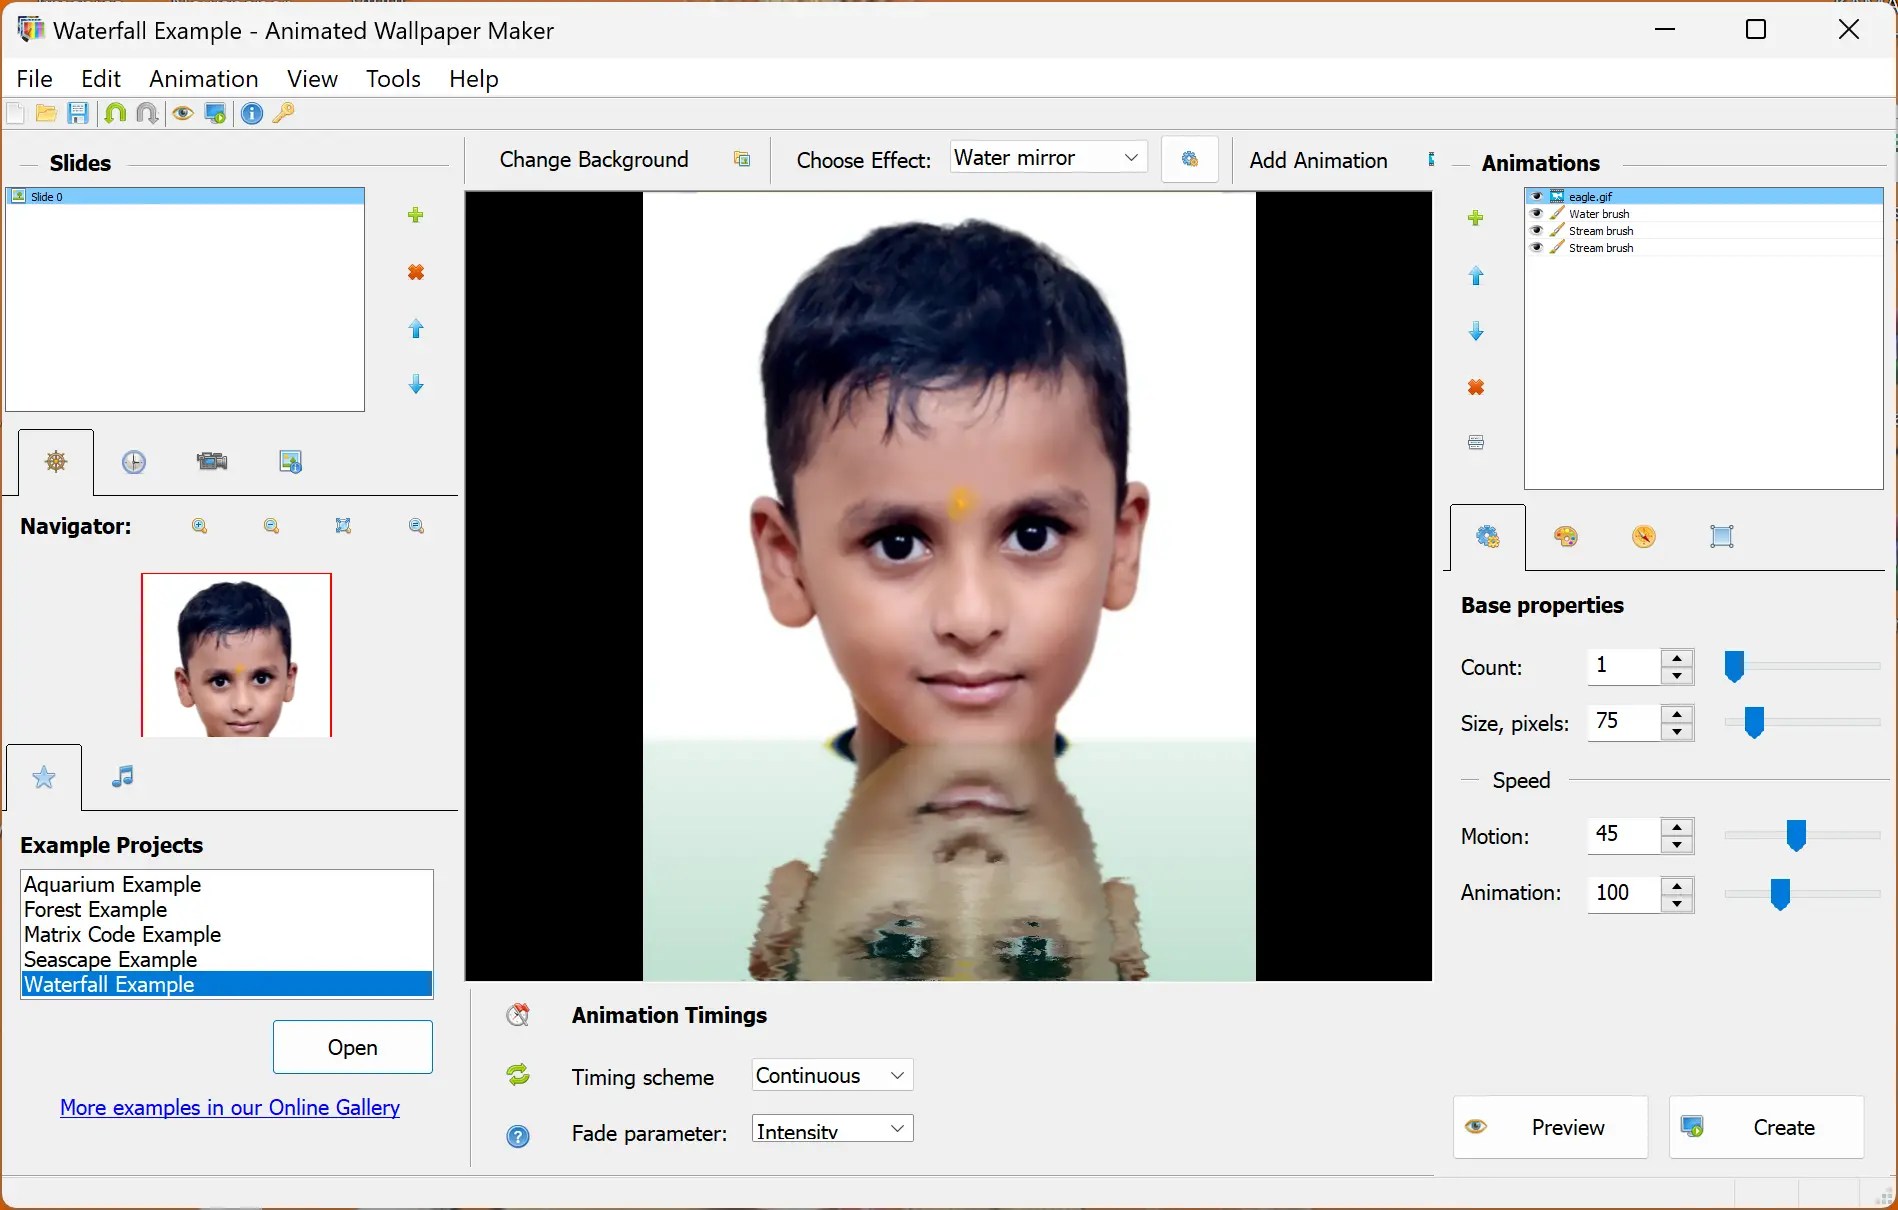Switch to the camera tab under Slides
Image resolution: width=1898 pixels, height=1210 pixels.
[x=212, y=462]
